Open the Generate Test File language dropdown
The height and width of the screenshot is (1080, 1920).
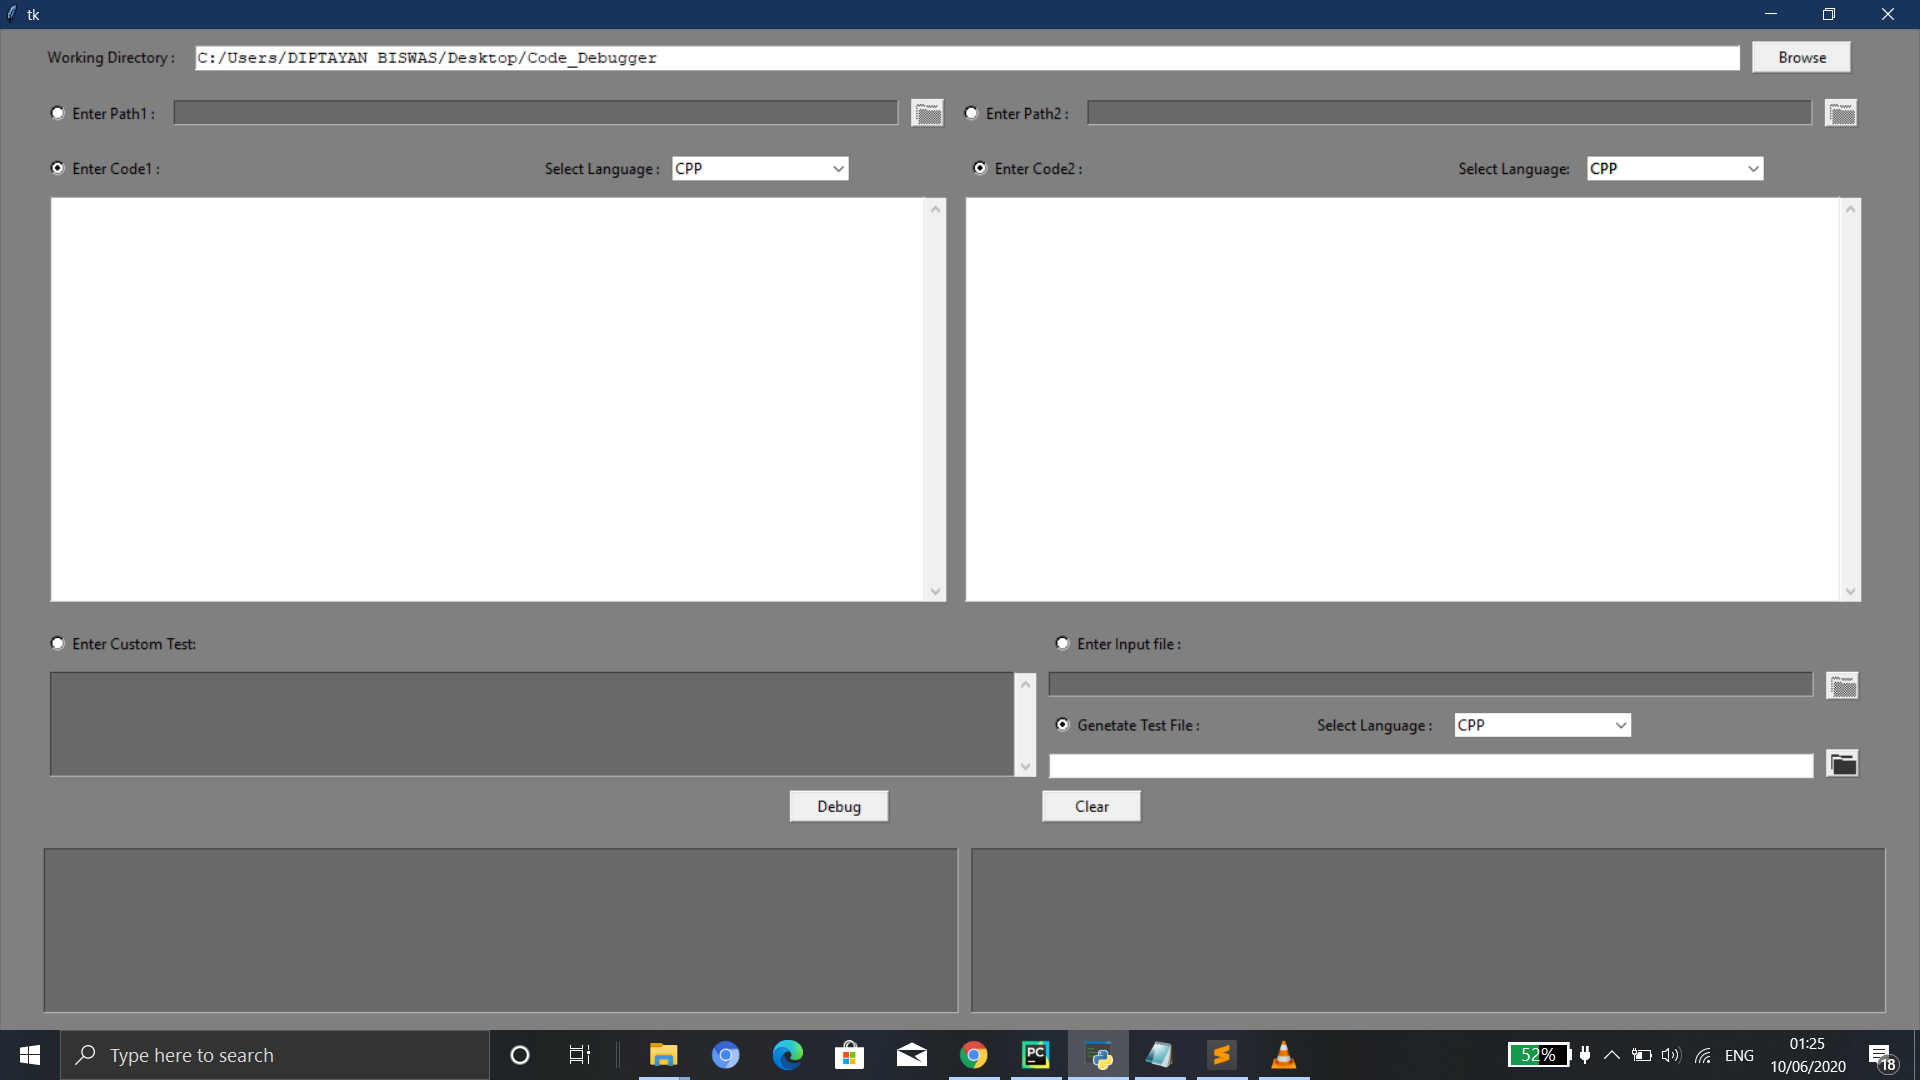click(1620, 725)
